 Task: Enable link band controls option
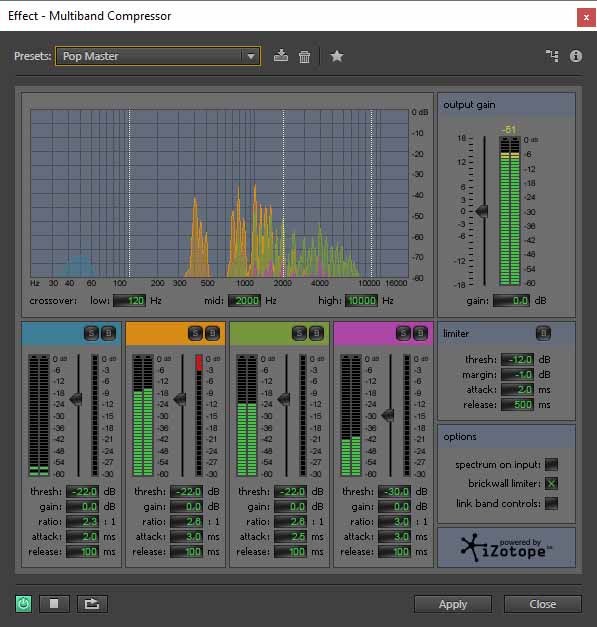point(551,503)
